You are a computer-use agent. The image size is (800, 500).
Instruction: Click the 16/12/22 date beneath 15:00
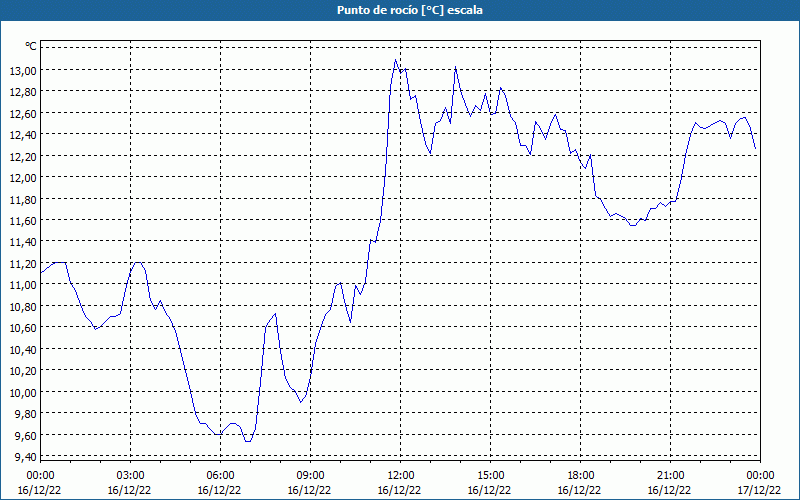click(489, 490)
